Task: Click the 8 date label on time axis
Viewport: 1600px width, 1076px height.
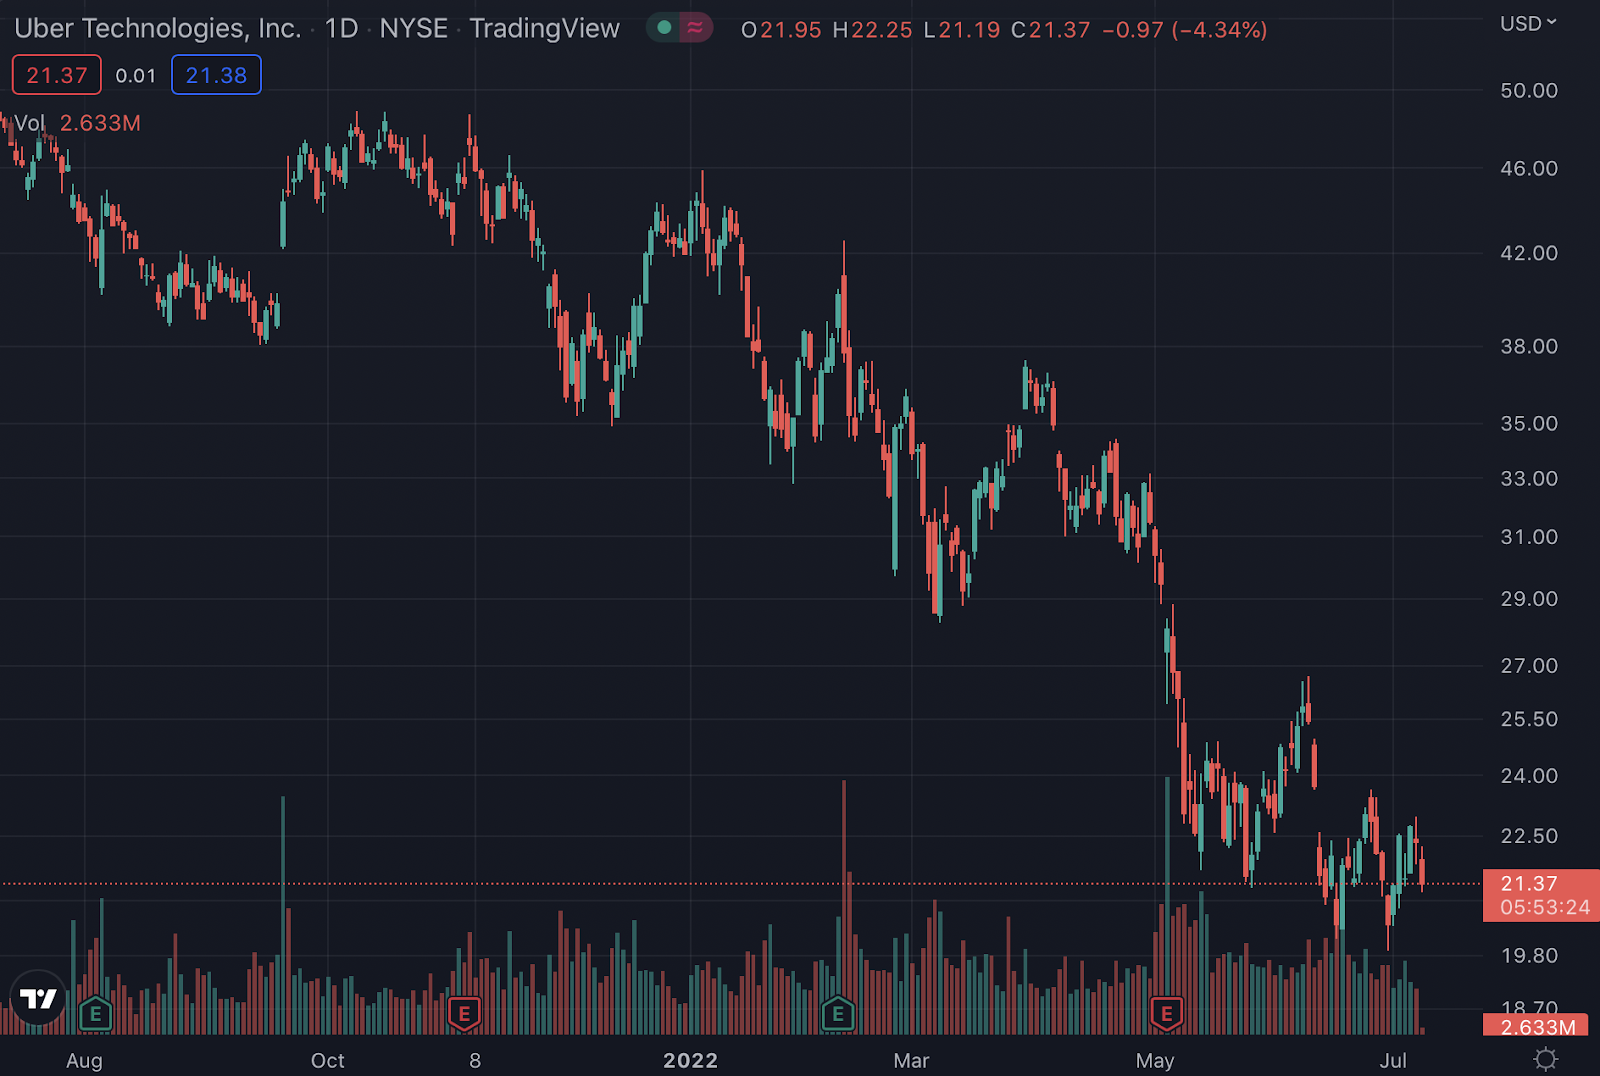Action: (x=475, y=1061)
